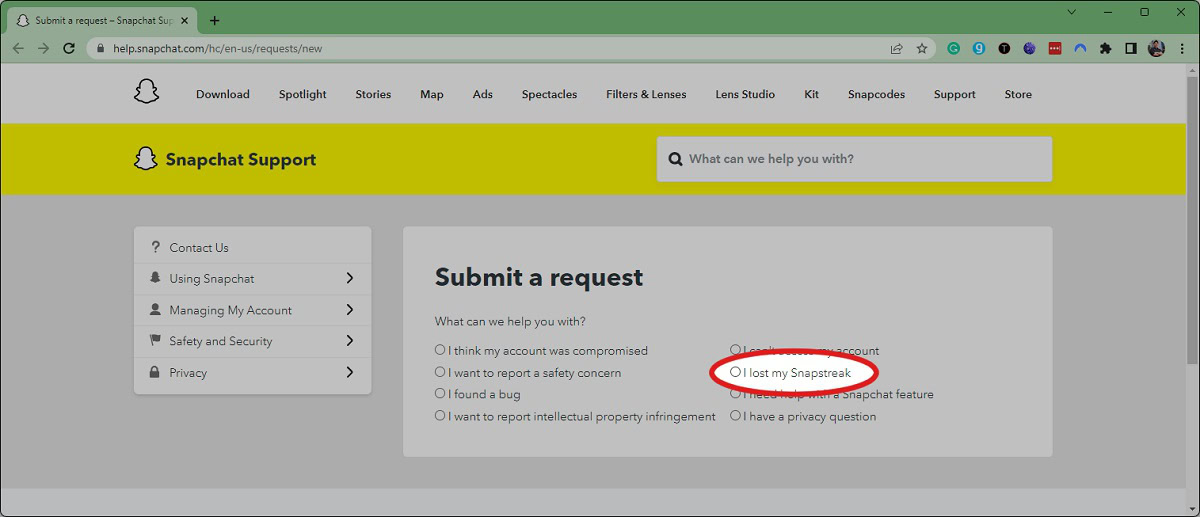The width and height of the screenshot is (1200, 517).
Task: Click the browser forward arrow
Action: (x=43, y=48)
